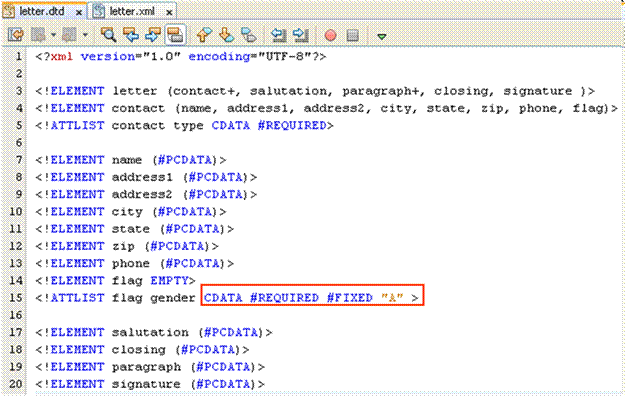Click 'signature' on line 20

coord(146,384)
